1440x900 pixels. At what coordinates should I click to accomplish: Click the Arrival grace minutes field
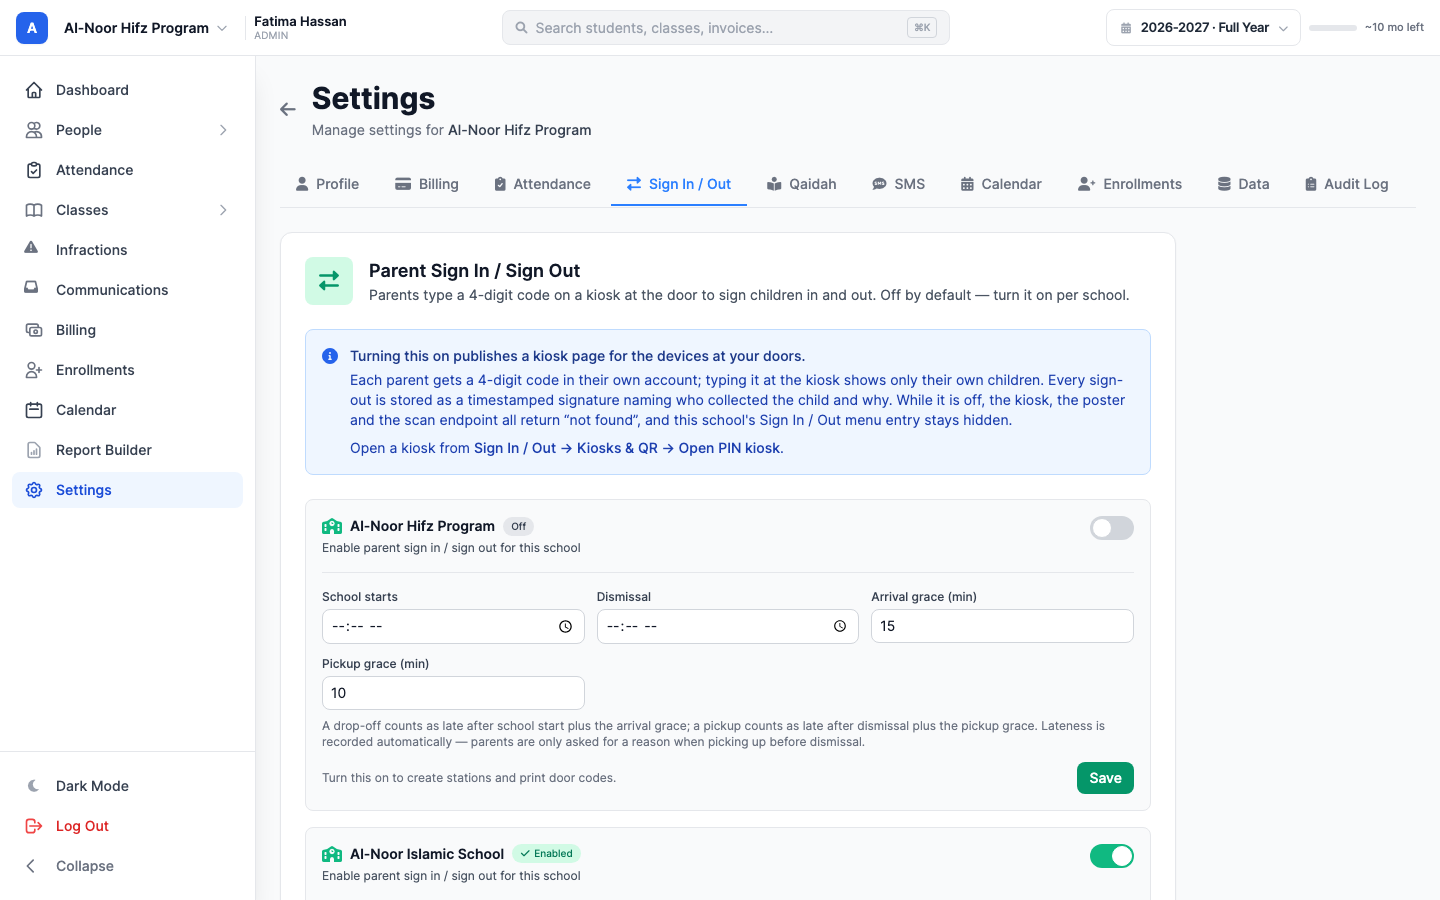pos(1002,626)
